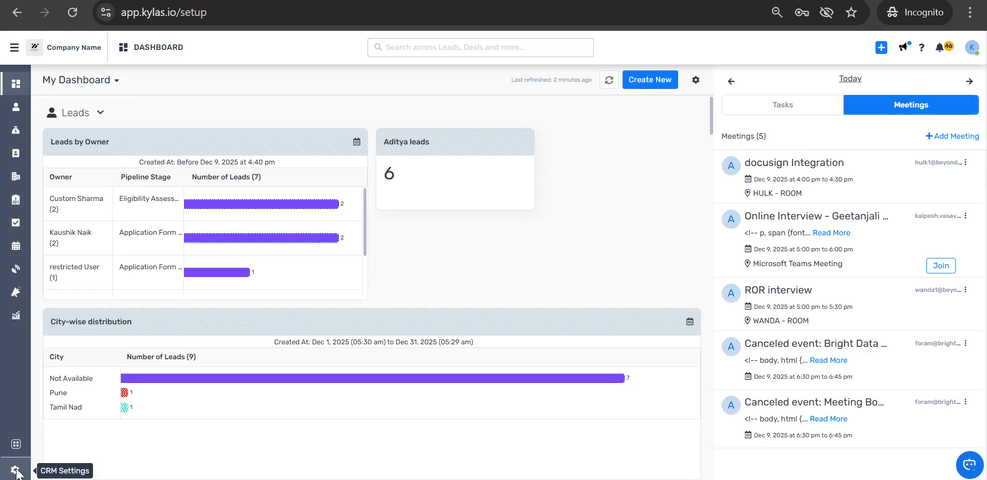Select the Meetings tab

(x=910, y=105)
